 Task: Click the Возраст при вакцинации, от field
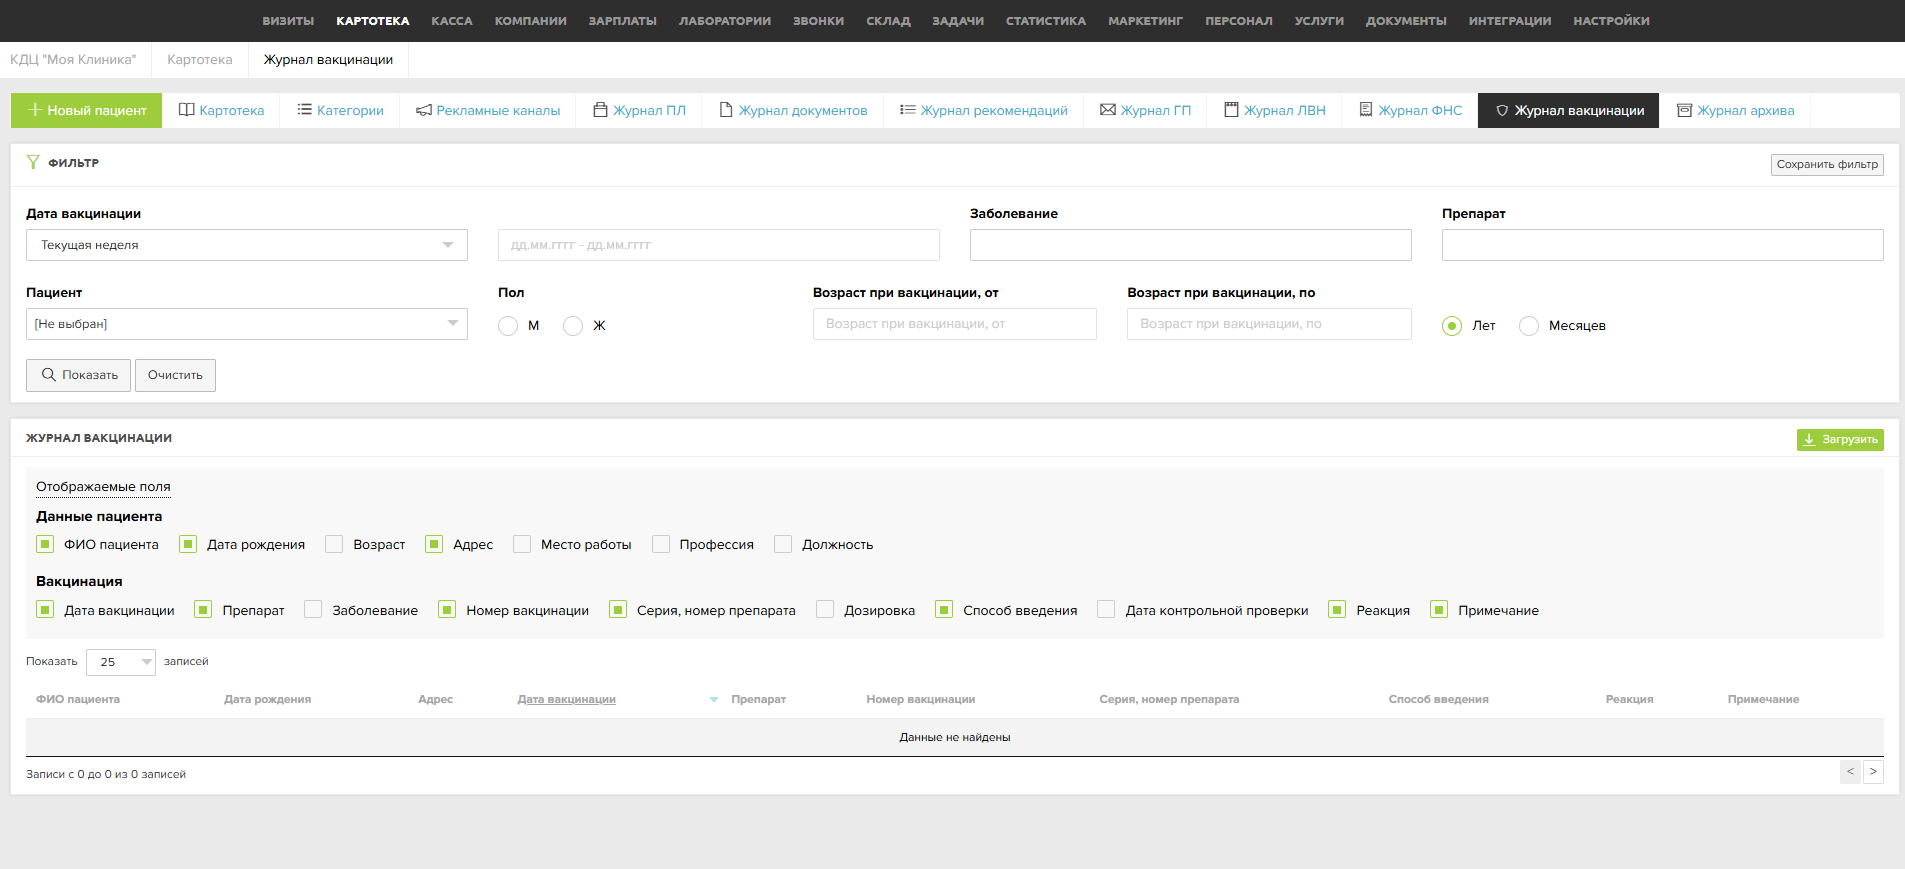click(x=955, y=324)
